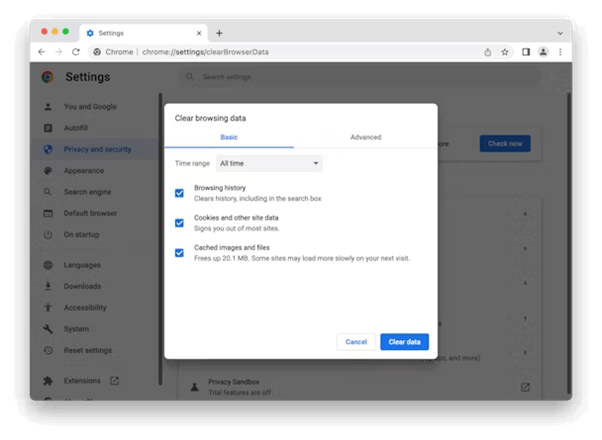The height and width of the screenshot is (440, 602).
Task: Click the external link icon next to Extensions
Action: click(114, 380)
